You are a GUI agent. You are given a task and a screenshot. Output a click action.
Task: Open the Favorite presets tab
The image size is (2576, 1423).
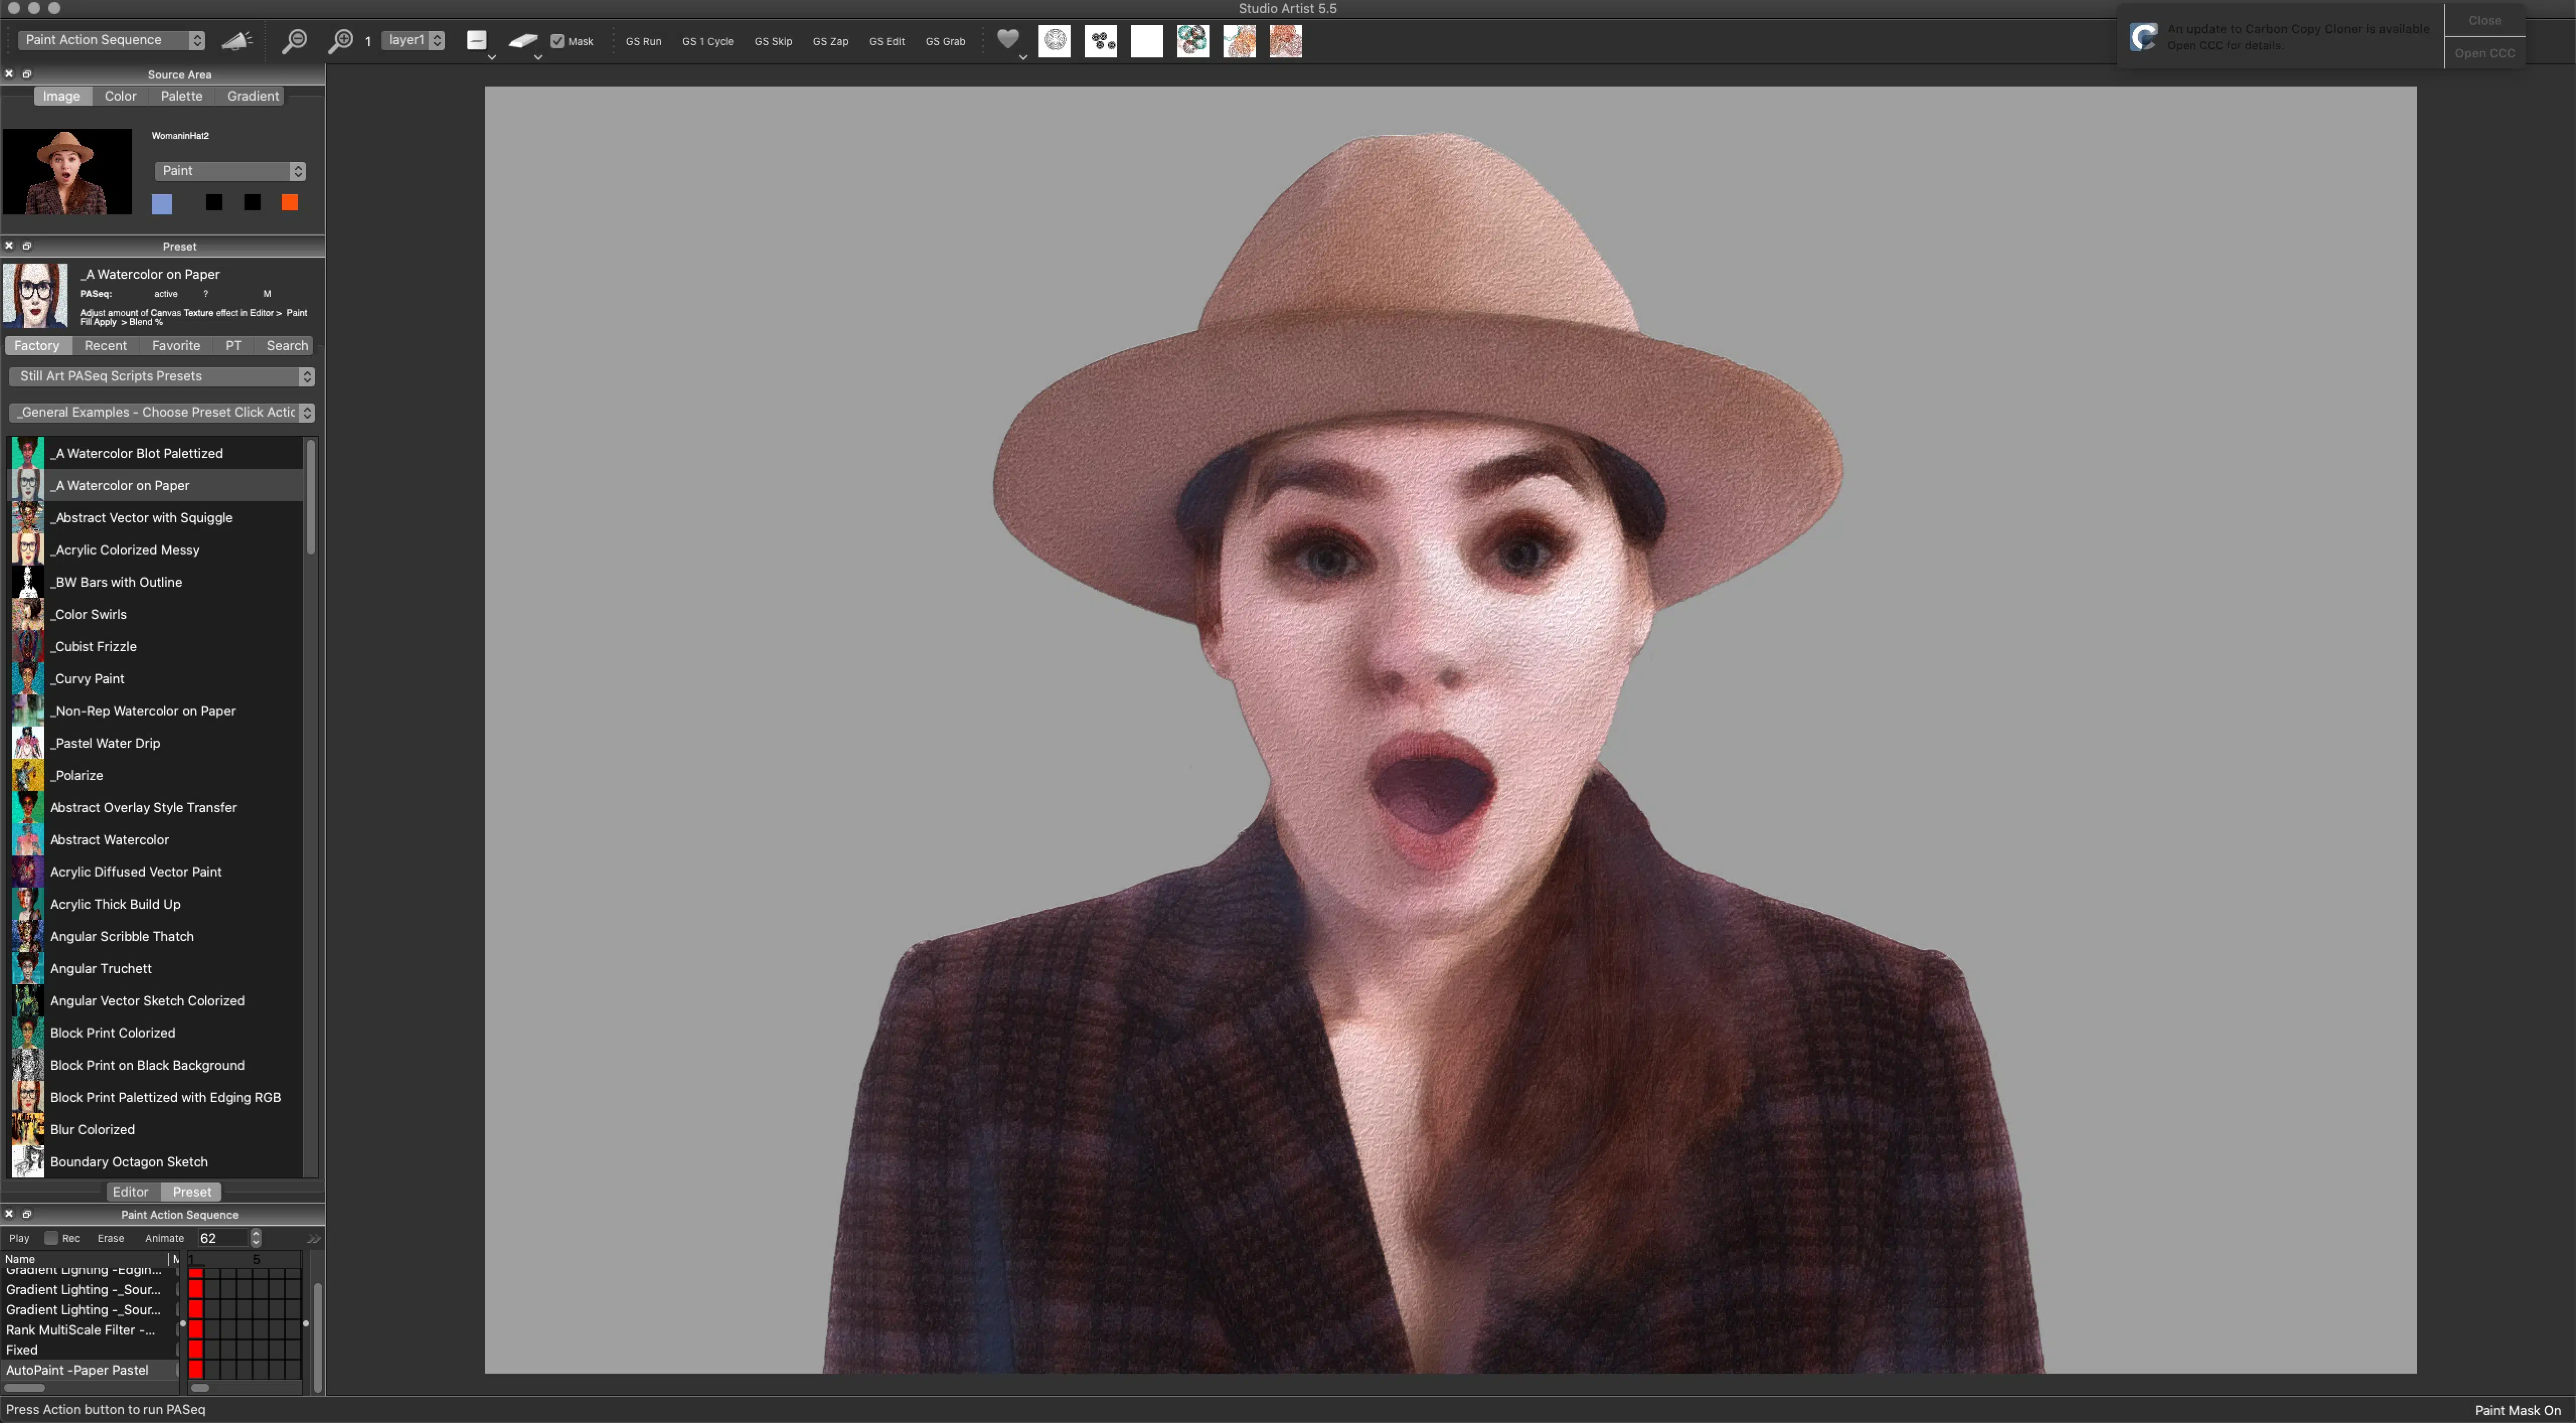coord(176,345)
